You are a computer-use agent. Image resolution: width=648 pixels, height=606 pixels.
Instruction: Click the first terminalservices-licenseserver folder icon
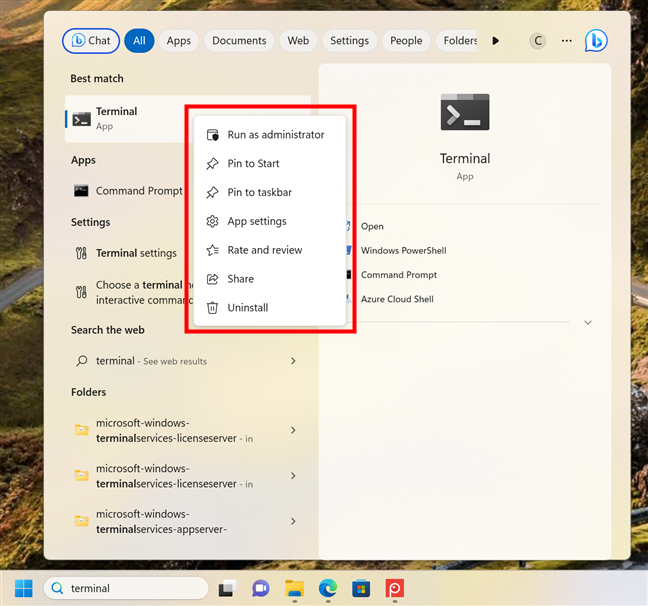pyautogui.click(x=81, y=430)
